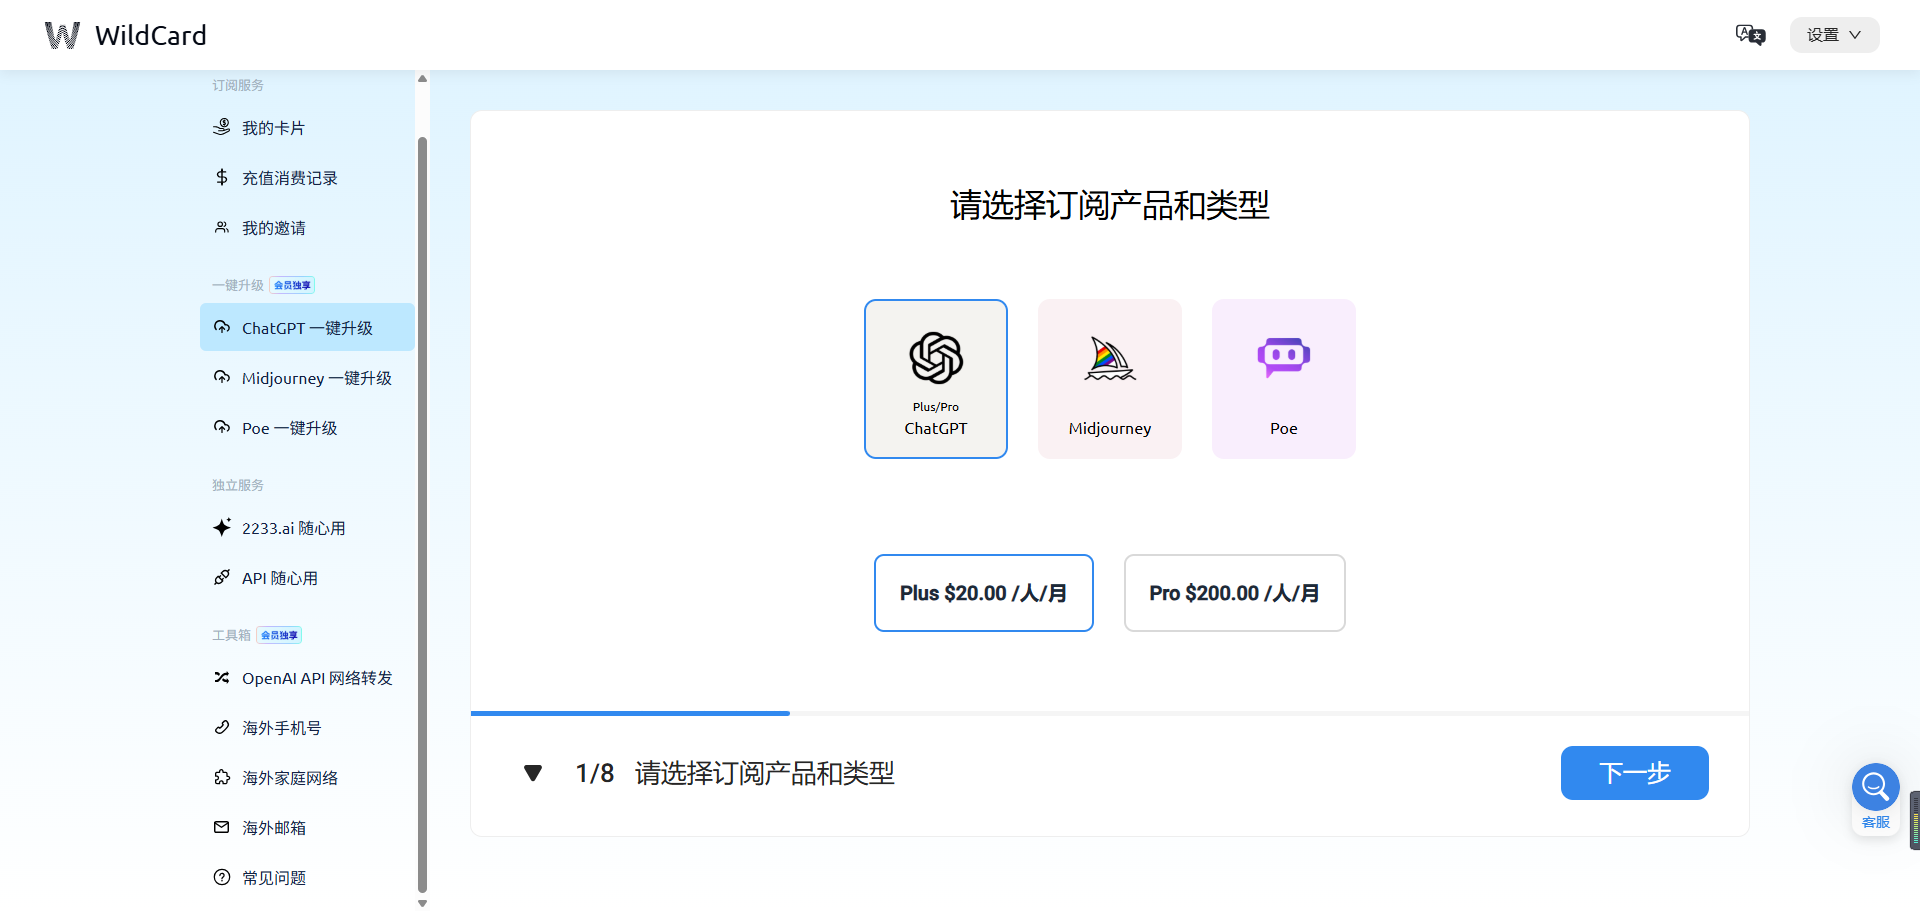The height and width of the screenshot is (911, 1920).
Task: Open the 设置 dropdown menu
Action: (1834, 35)
